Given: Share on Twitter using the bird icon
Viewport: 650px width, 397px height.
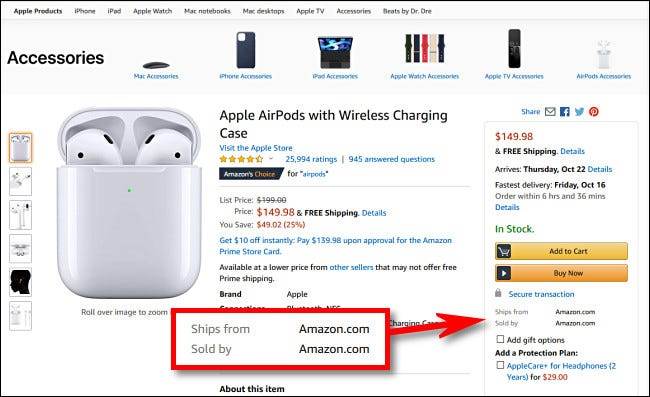Looking at the screenshot, I should 580,111.
